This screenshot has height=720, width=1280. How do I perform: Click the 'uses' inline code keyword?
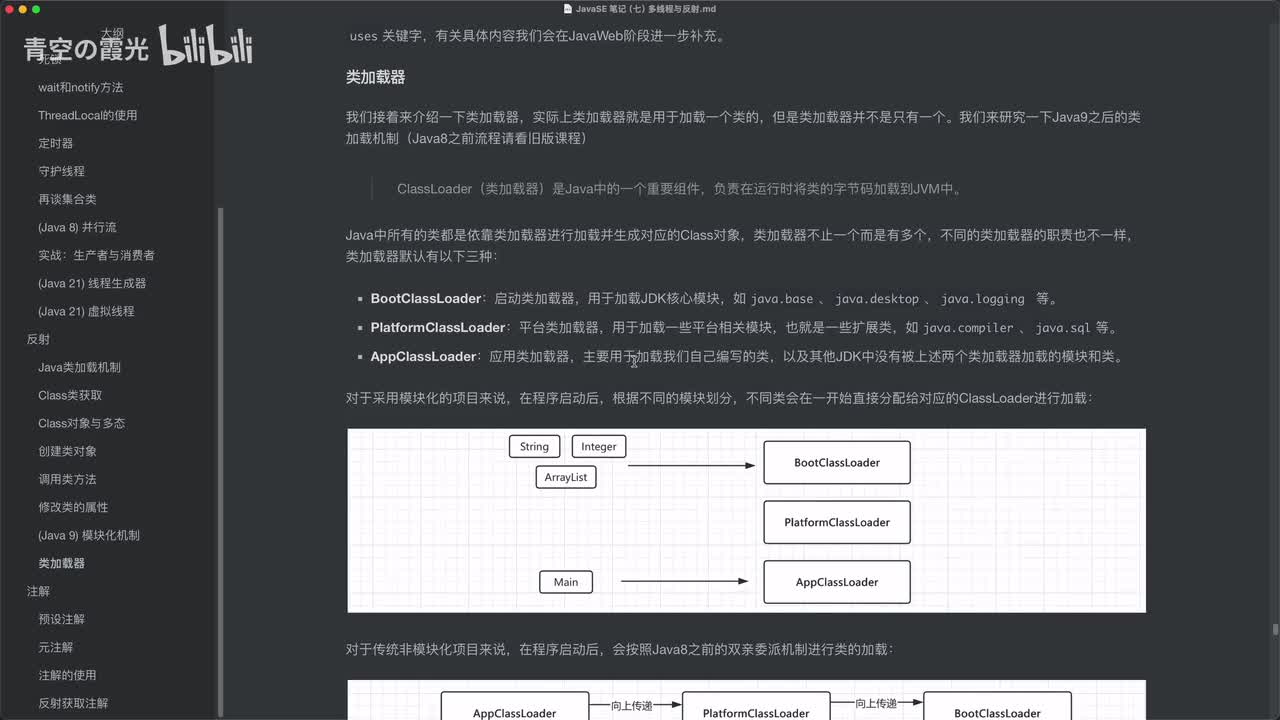[x=363, y=36]
